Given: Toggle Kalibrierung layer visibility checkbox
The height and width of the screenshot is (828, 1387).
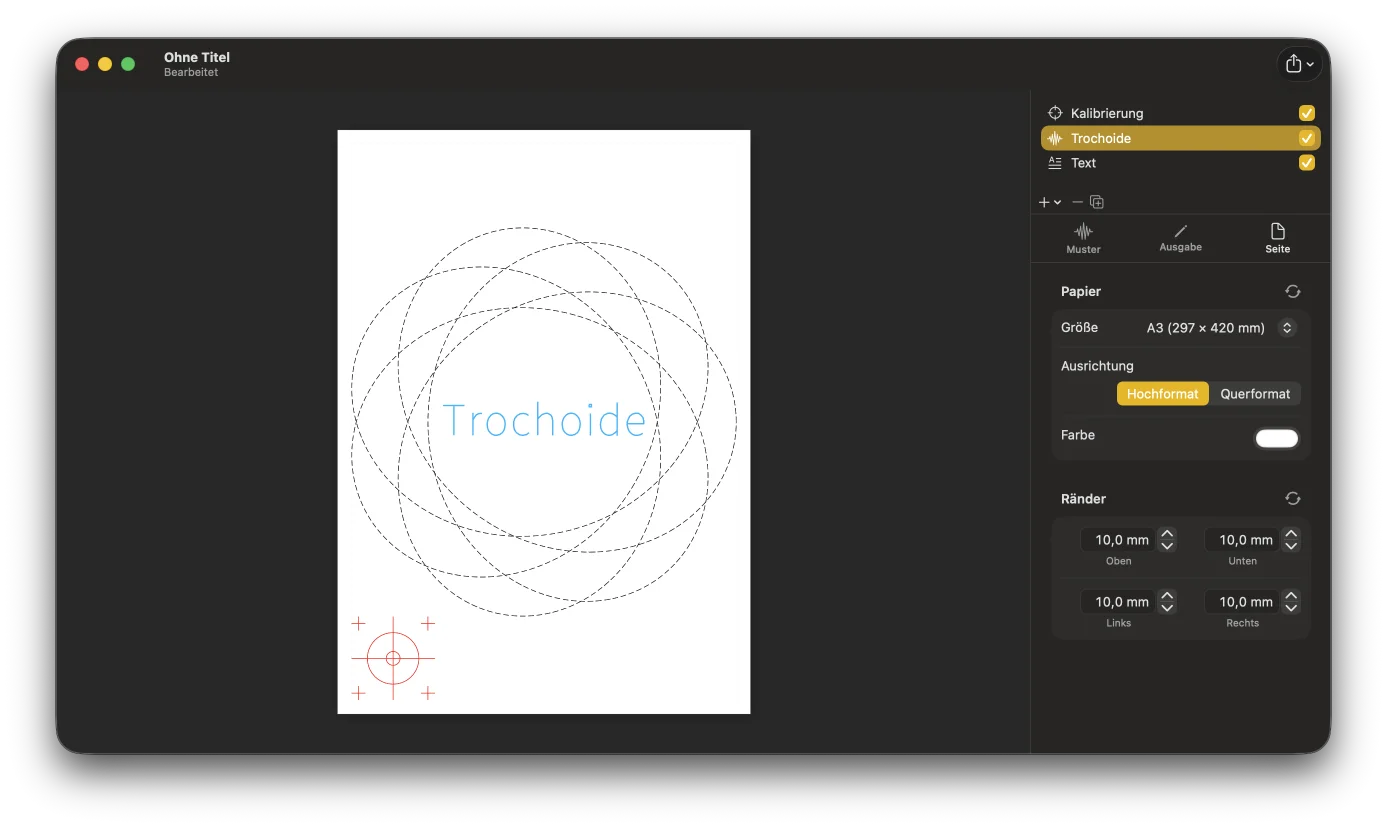Looking at the screenshot, I should (1307, 113).
